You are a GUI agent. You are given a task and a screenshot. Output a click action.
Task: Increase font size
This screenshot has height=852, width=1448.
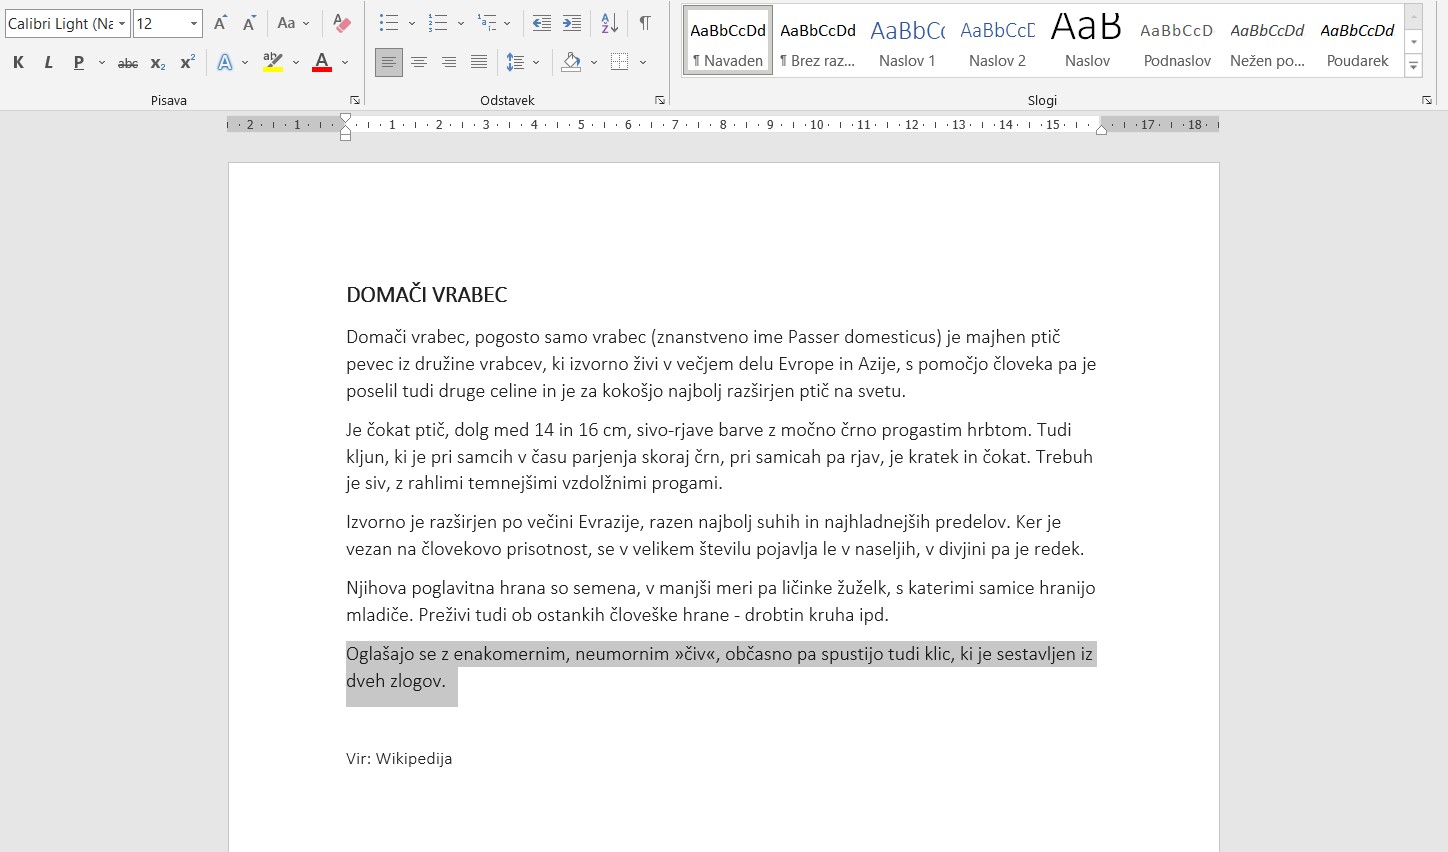(220, 23)
